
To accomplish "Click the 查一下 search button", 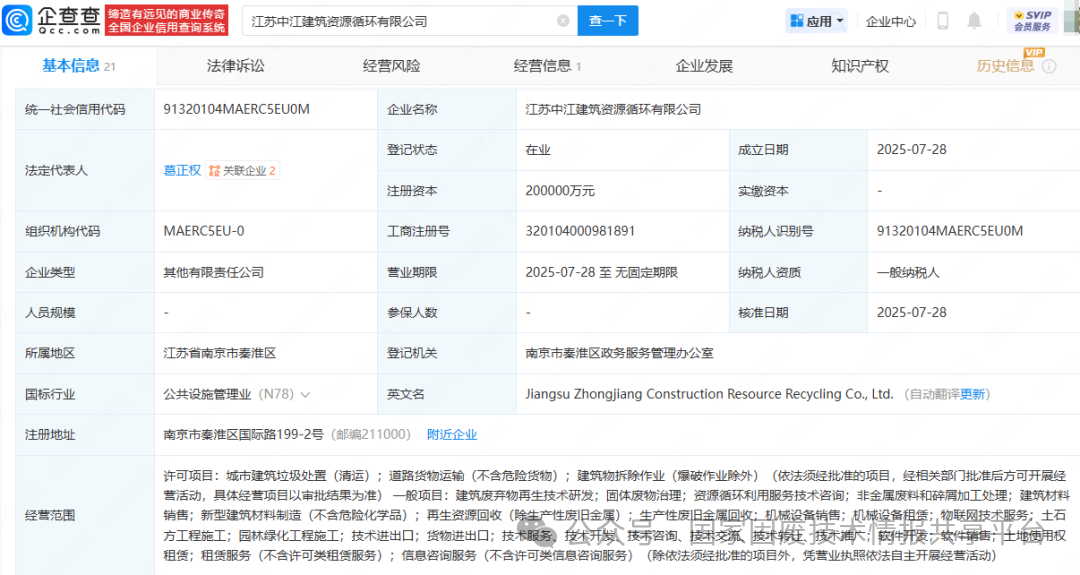I will coord(608,21).
